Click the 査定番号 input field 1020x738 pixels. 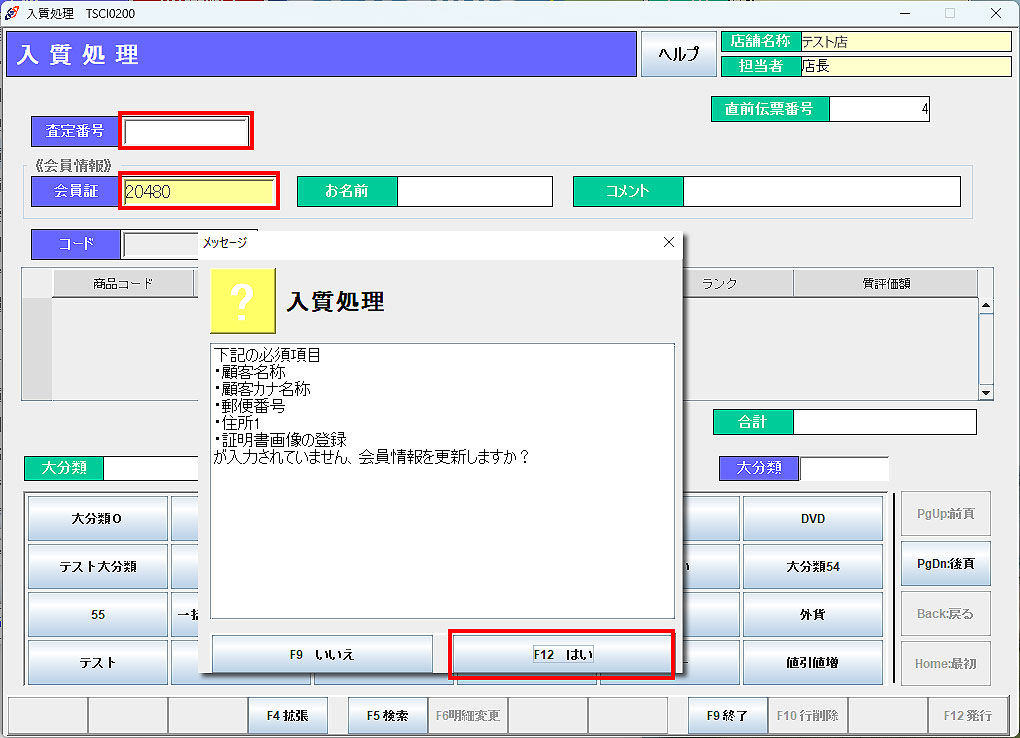(x=186, y=131)
